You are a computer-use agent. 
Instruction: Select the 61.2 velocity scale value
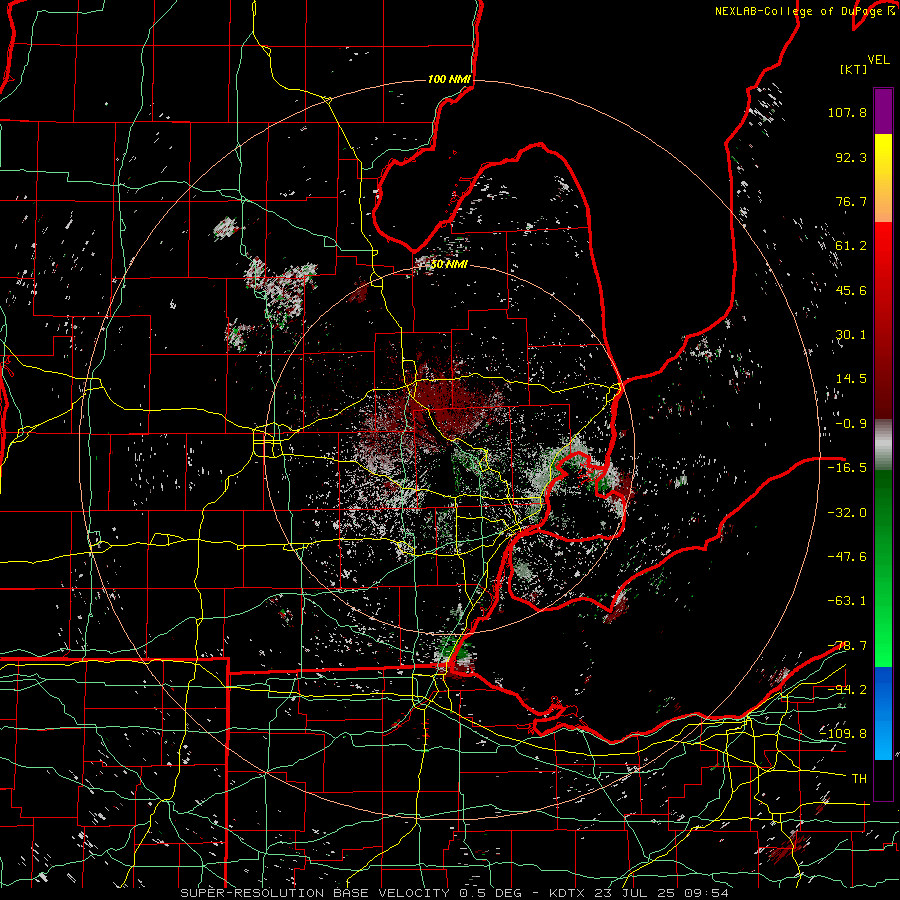click(x=851, y=246)
